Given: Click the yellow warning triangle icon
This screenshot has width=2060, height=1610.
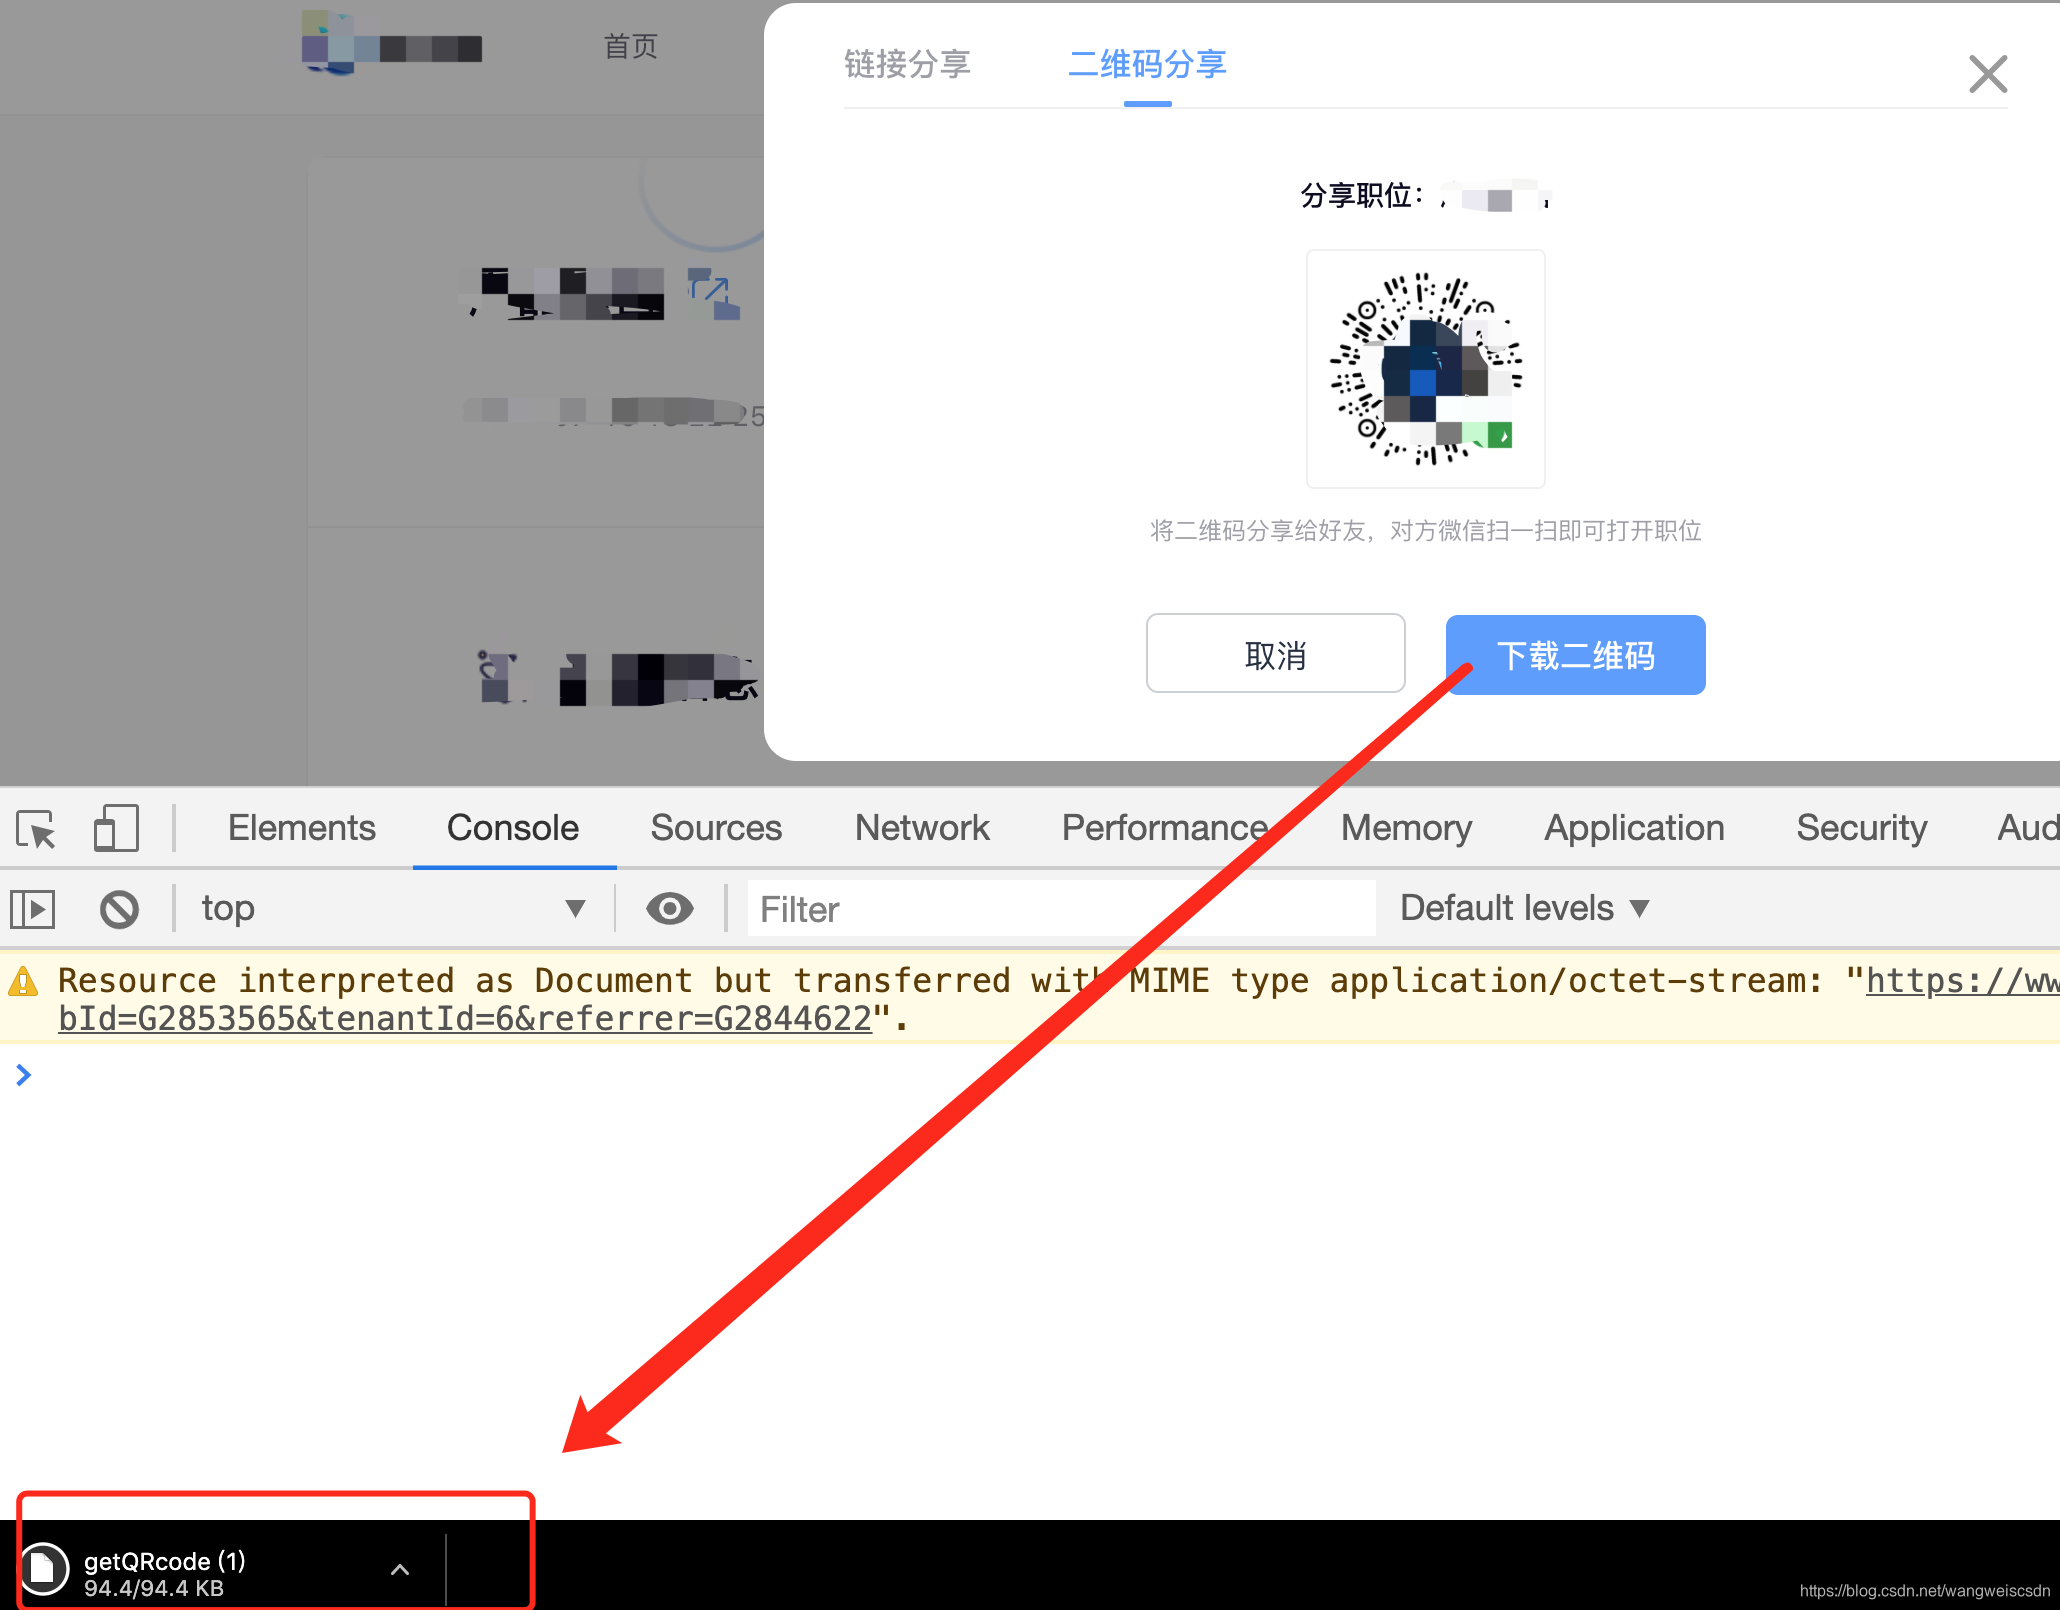Looking at the screenshot, I should click(23, 982).
